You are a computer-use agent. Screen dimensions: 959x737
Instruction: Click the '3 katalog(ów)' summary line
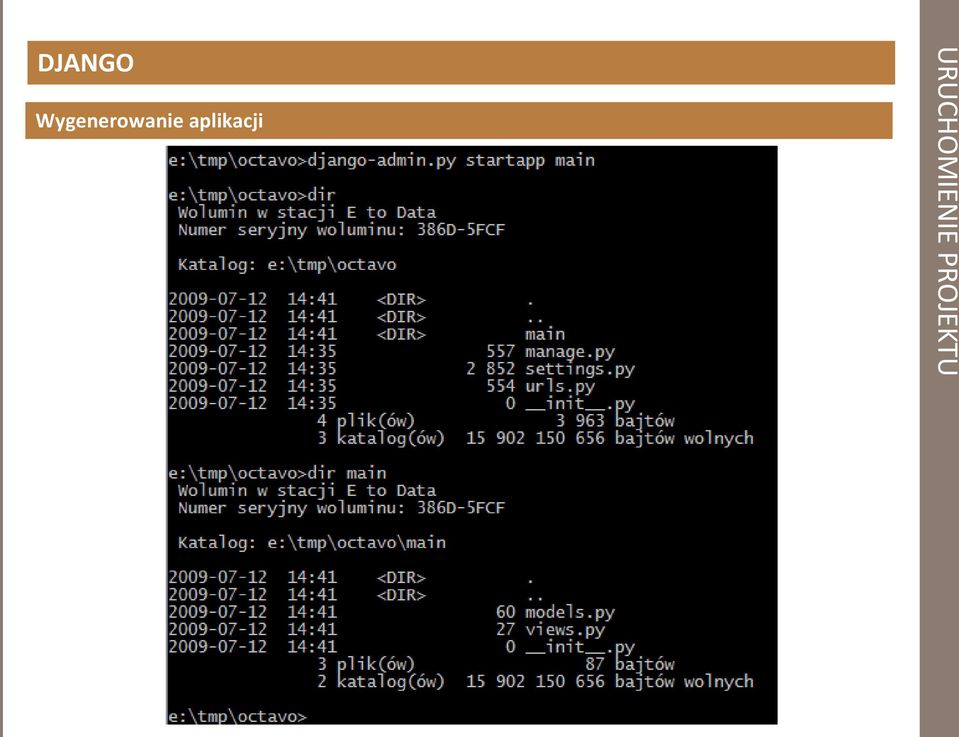point(380,439)
